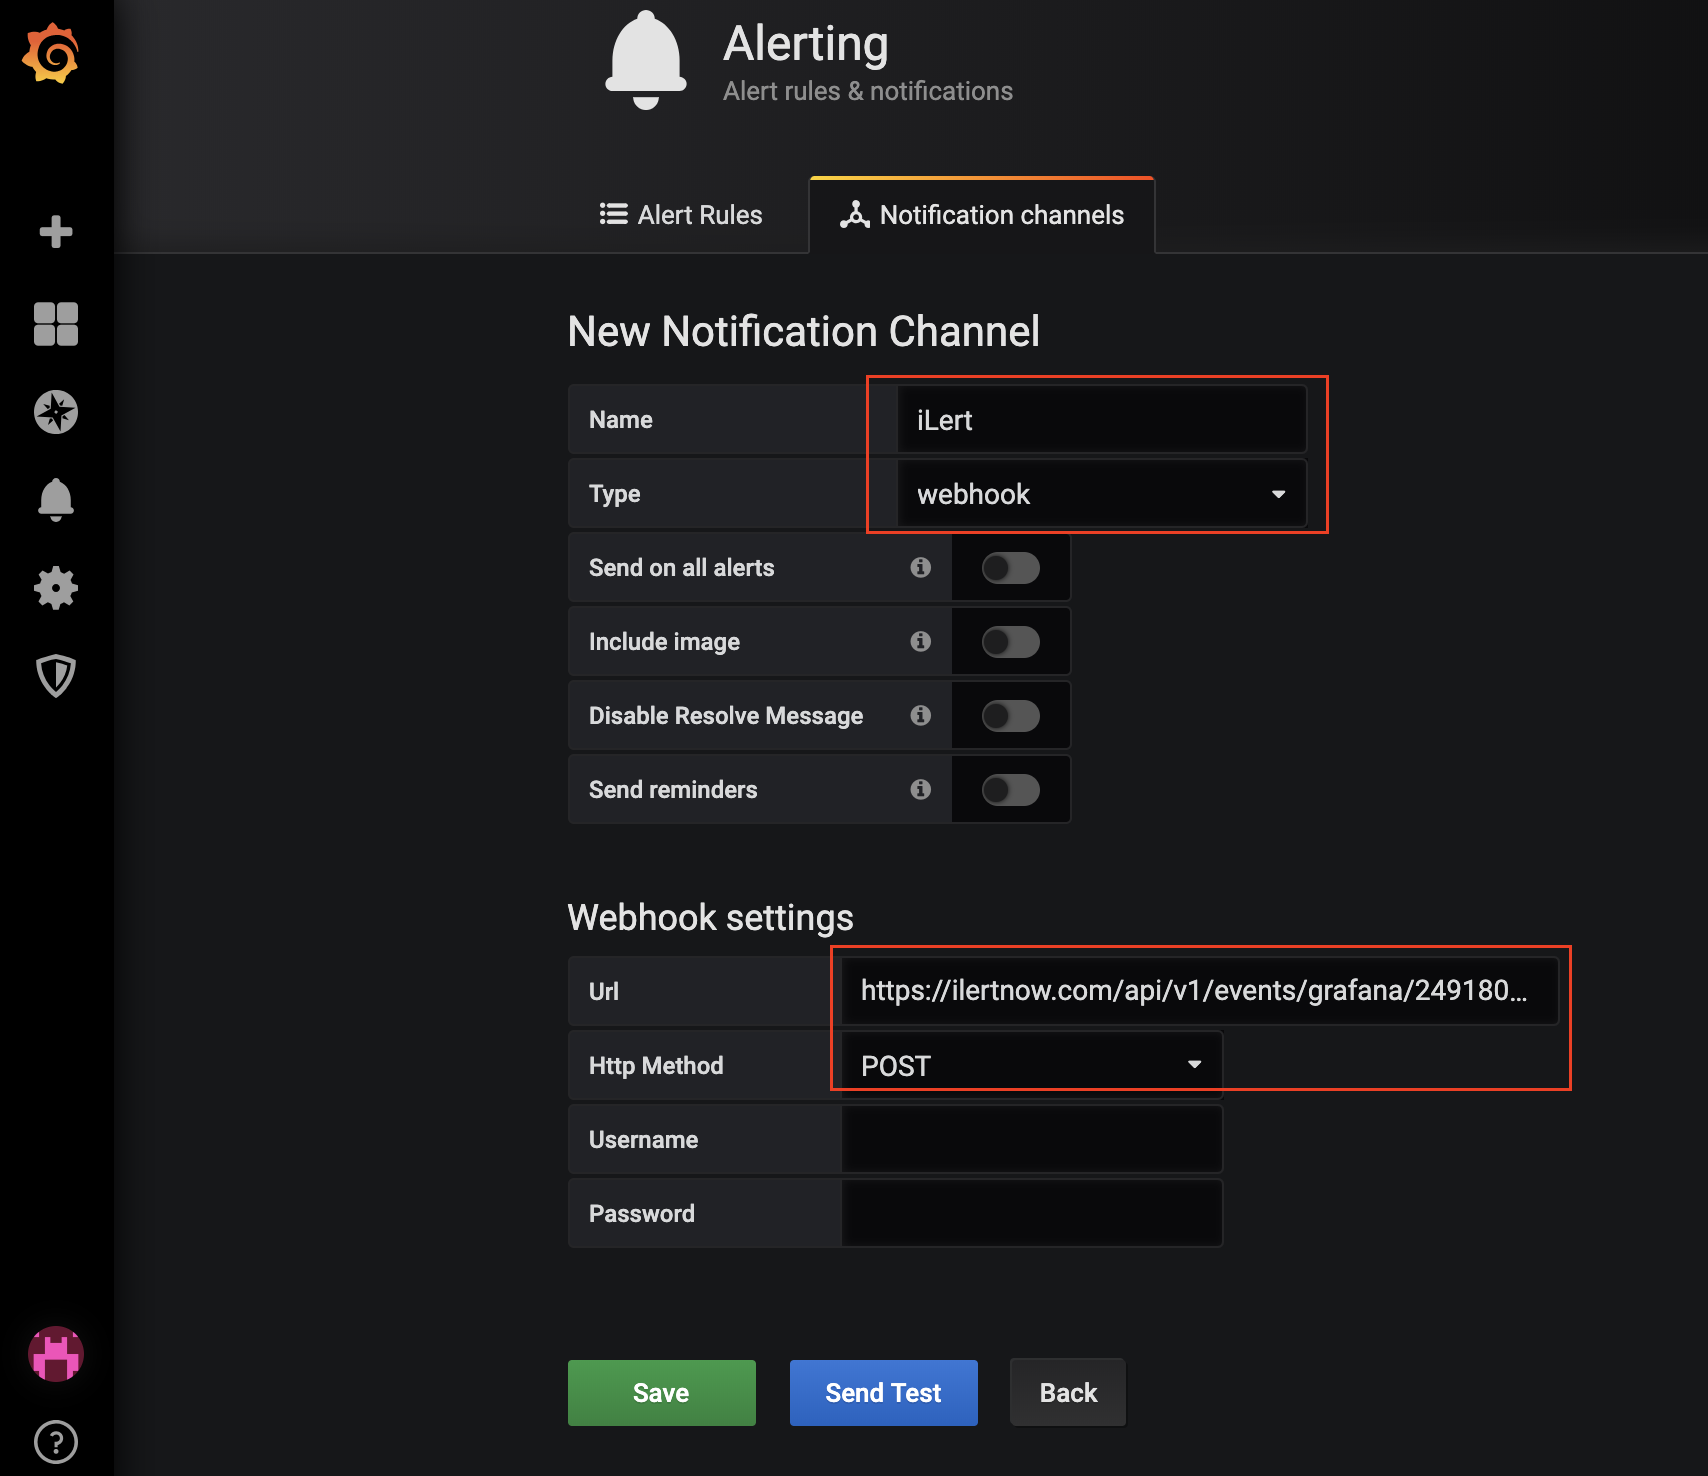The height and width of the screenshot is (1476, 1708).
Task: Click into the Username field
Action: pos(1031,1140)
